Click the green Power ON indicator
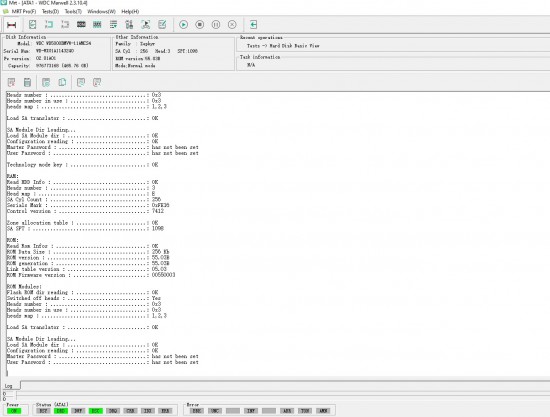 pos(14,411)
